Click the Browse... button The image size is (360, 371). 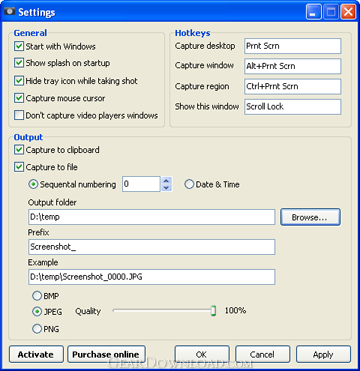(x=310, y=217)
